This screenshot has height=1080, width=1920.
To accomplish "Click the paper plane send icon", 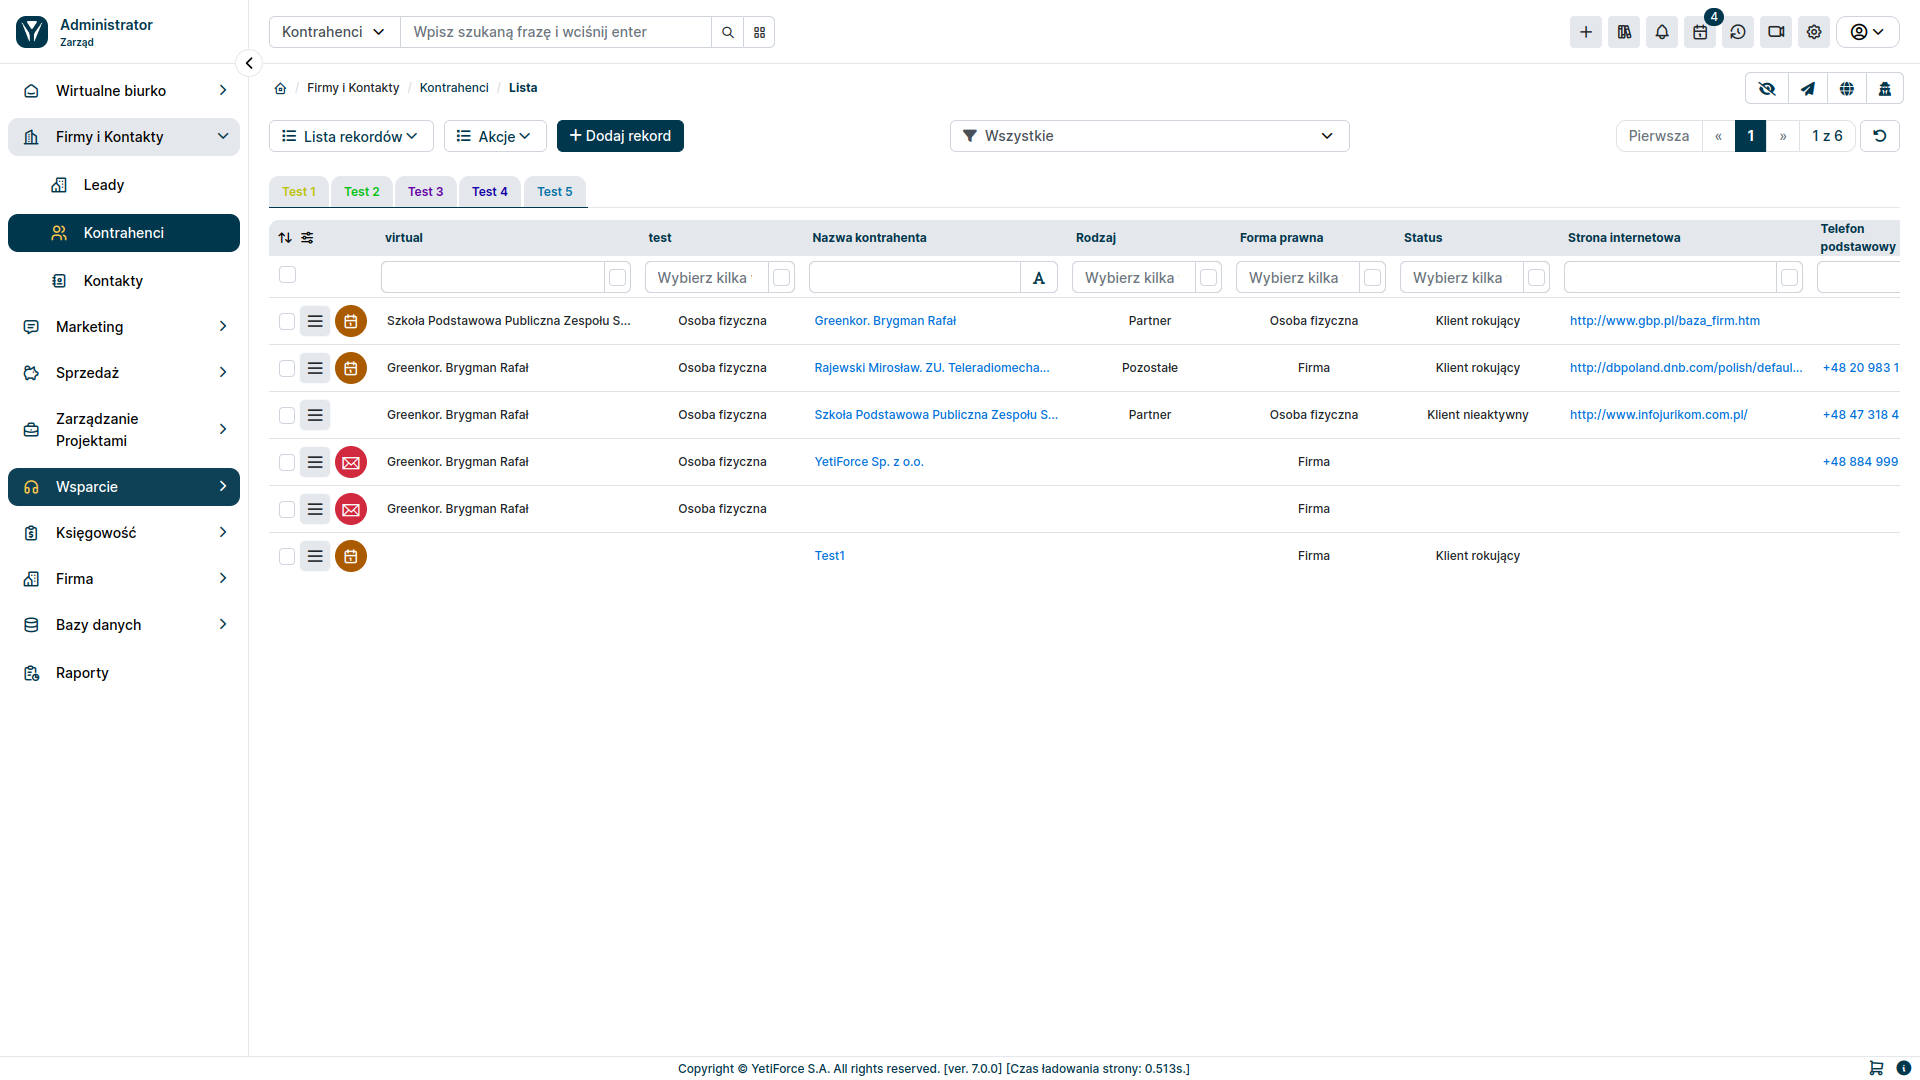I will point(1808,89).
